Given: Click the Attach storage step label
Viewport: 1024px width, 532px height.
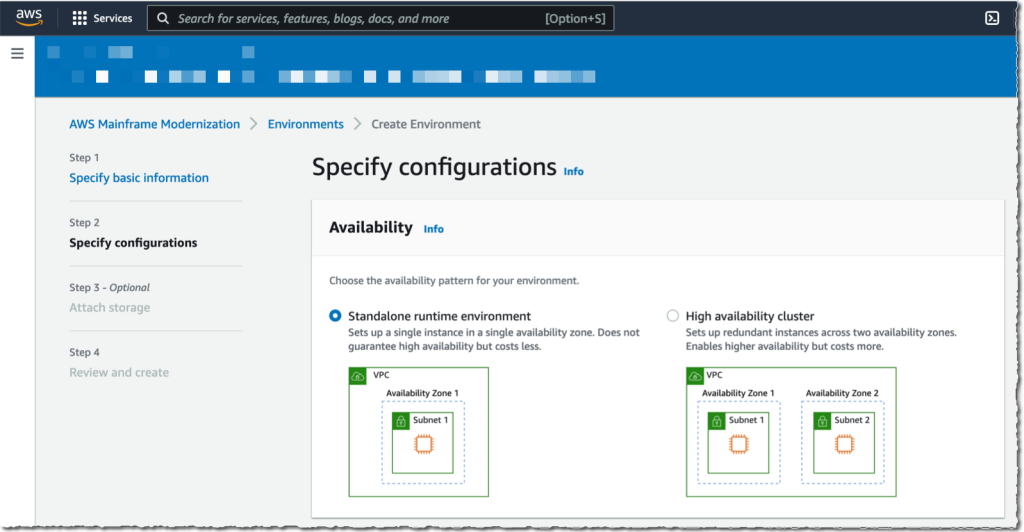Looking at the screenshot, I should (110, 307).
